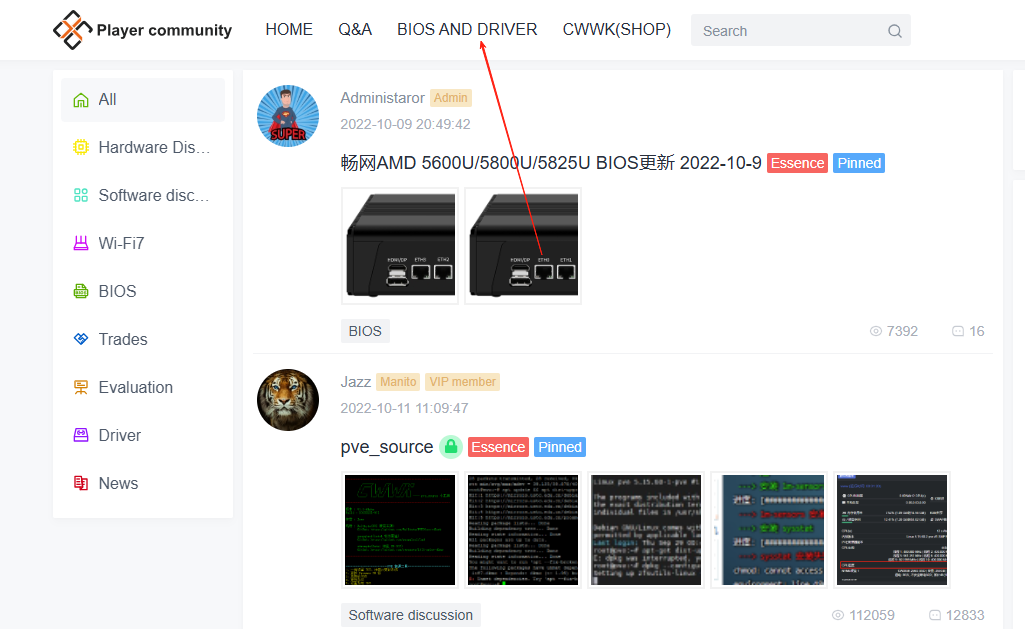Open second mini PC thumbnail in BIOS post
The height and width of the screenshot is (629, 1025).
523,246
